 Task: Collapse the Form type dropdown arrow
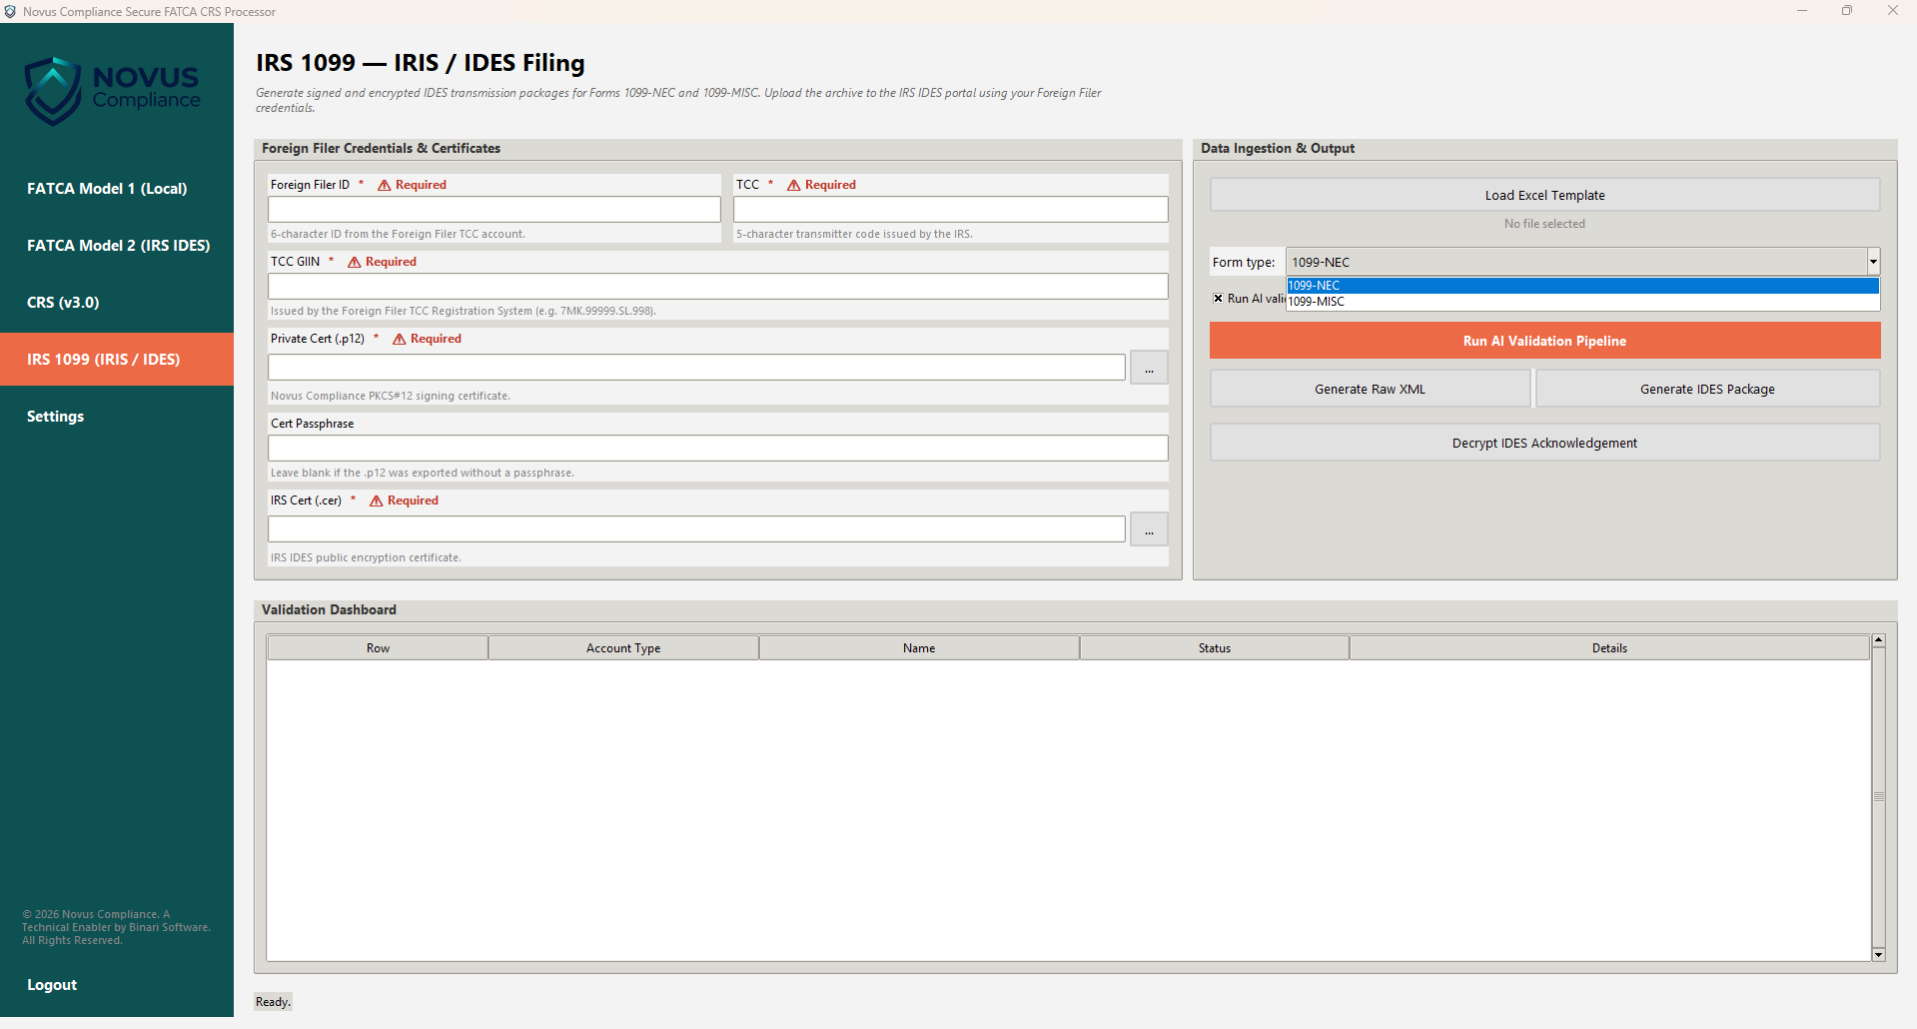click(x=1873, y=262)
